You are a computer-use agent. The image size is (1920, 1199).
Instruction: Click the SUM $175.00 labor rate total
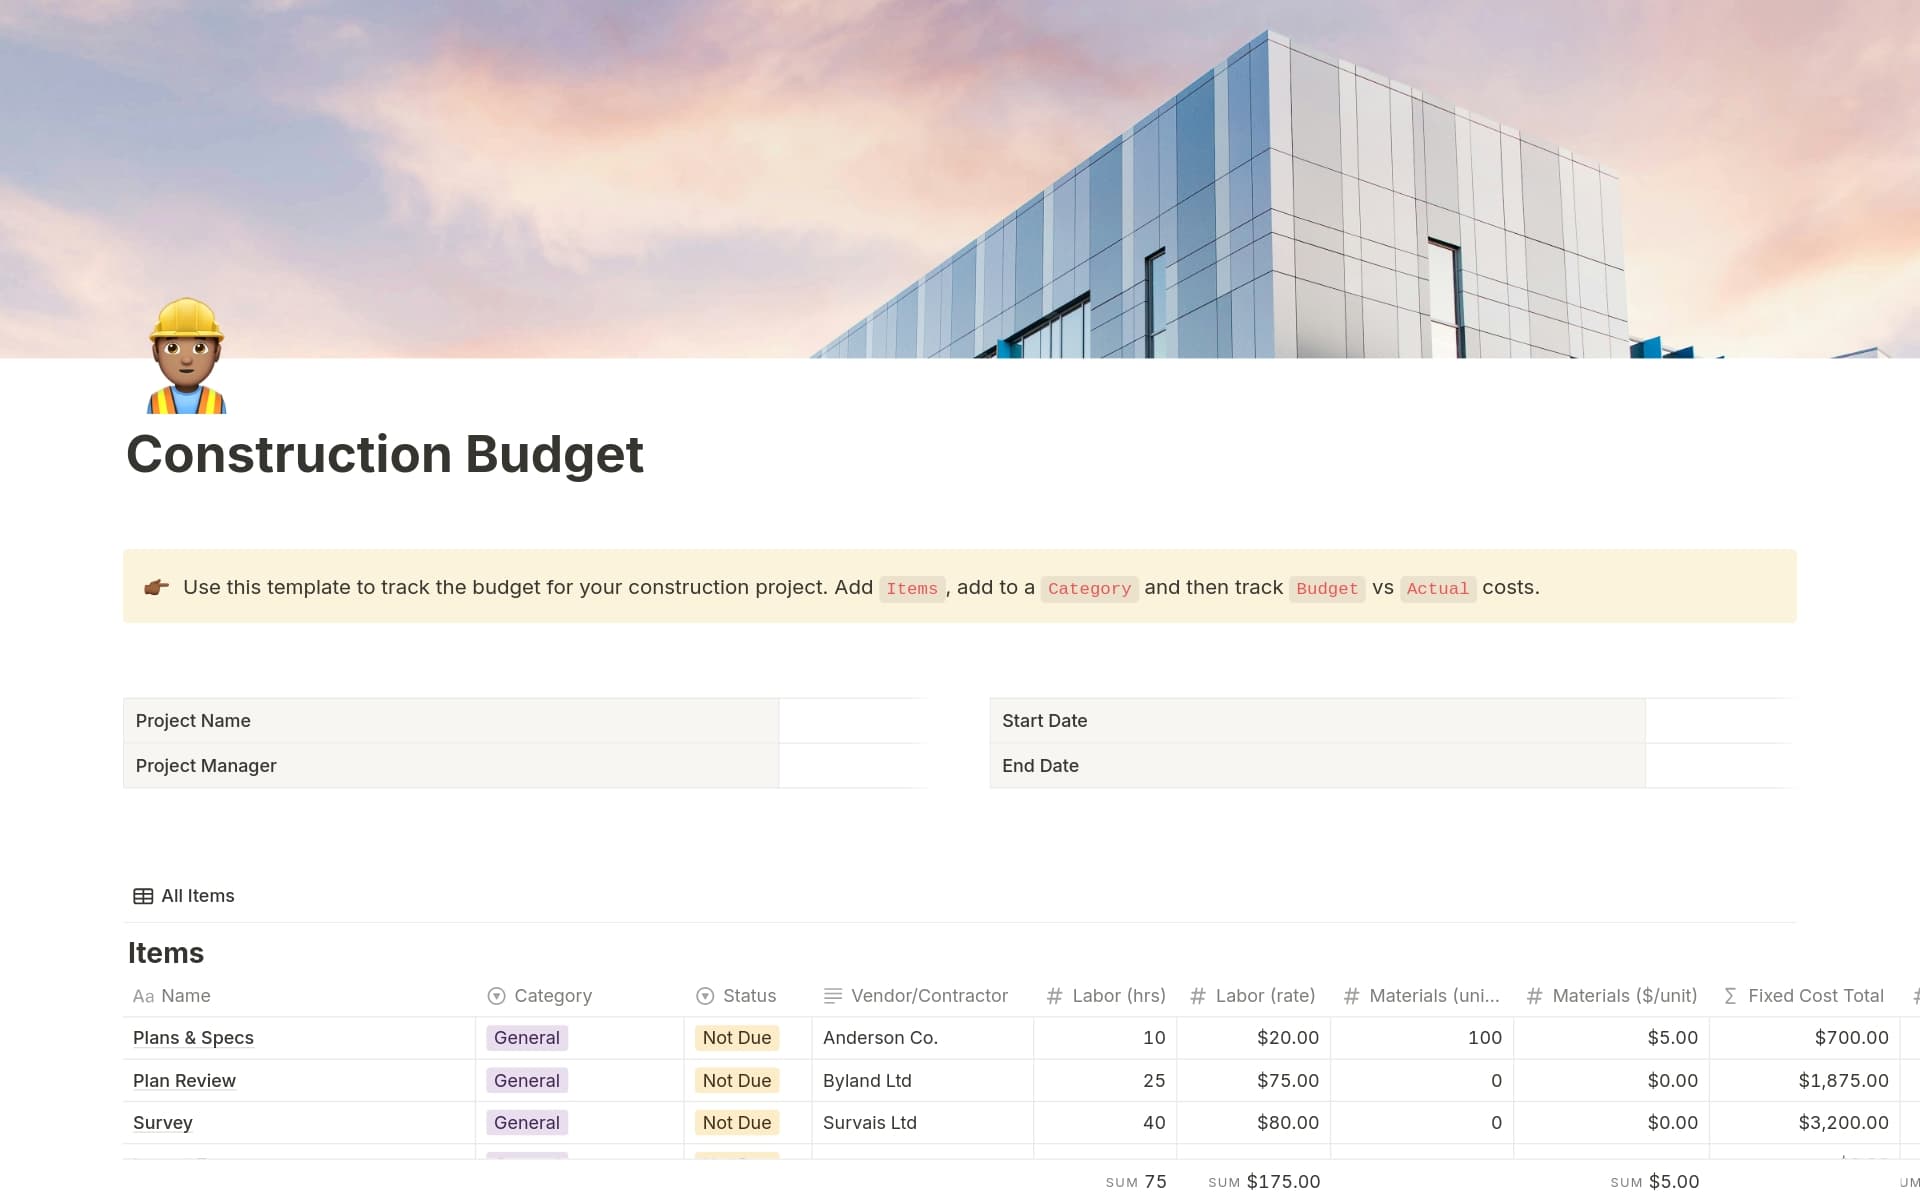click(1264, 1182)
